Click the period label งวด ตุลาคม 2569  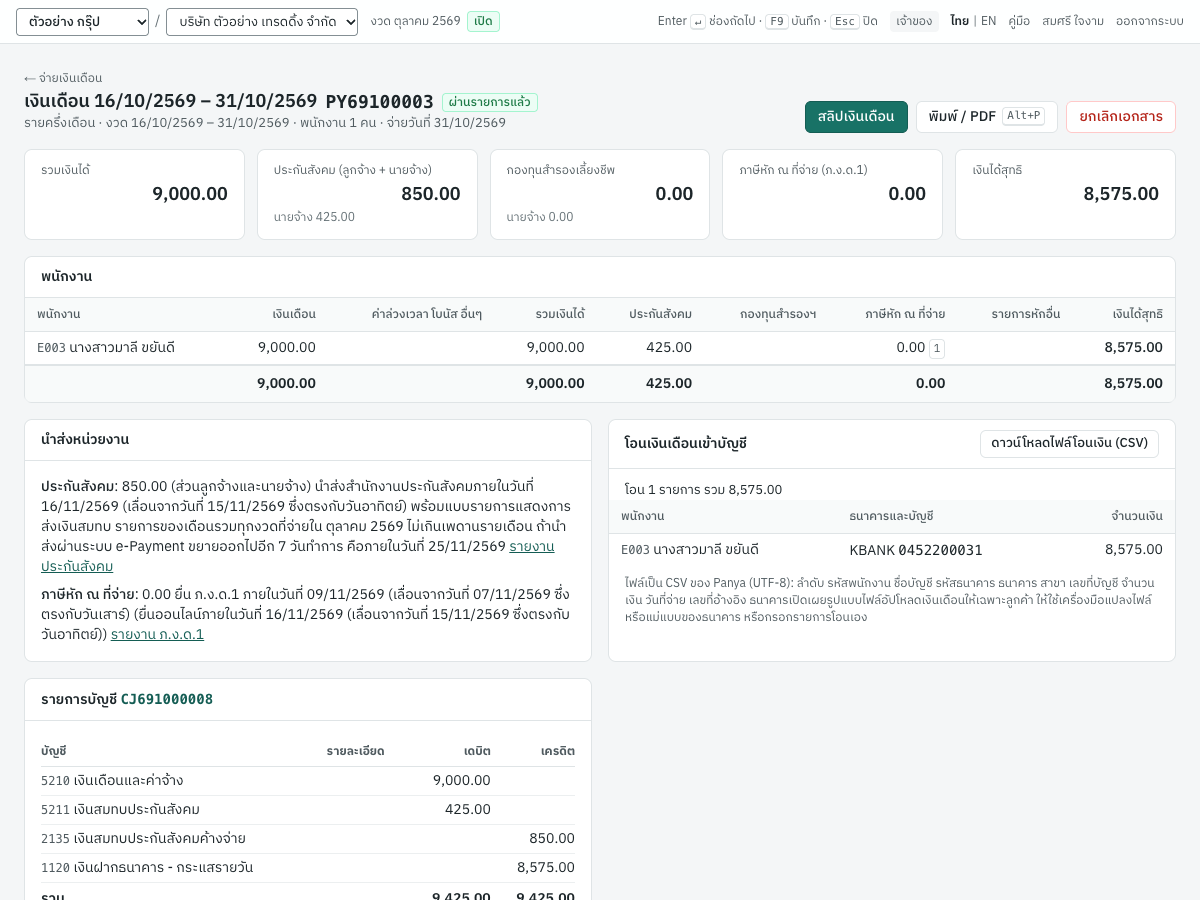click(415, 21)
